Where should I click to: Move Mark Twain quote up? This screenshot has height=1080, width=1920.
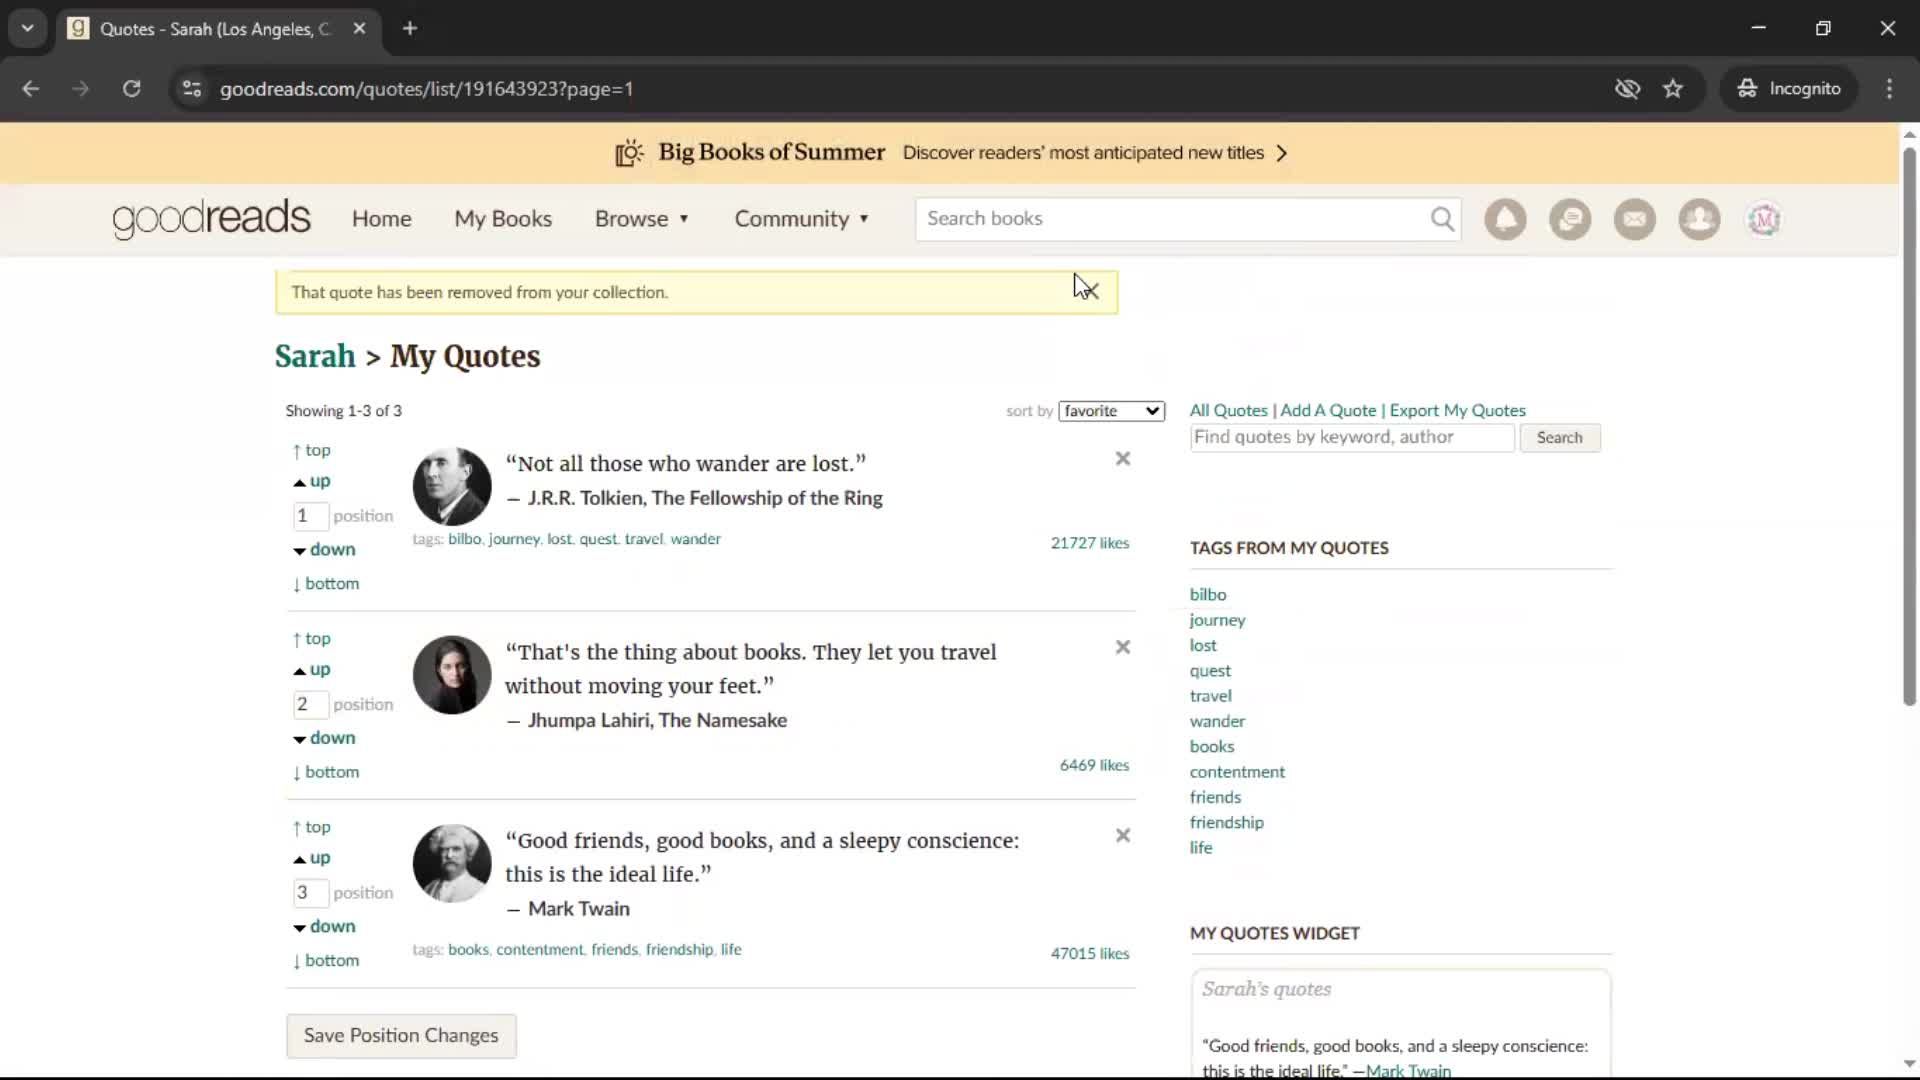point(312,858)
